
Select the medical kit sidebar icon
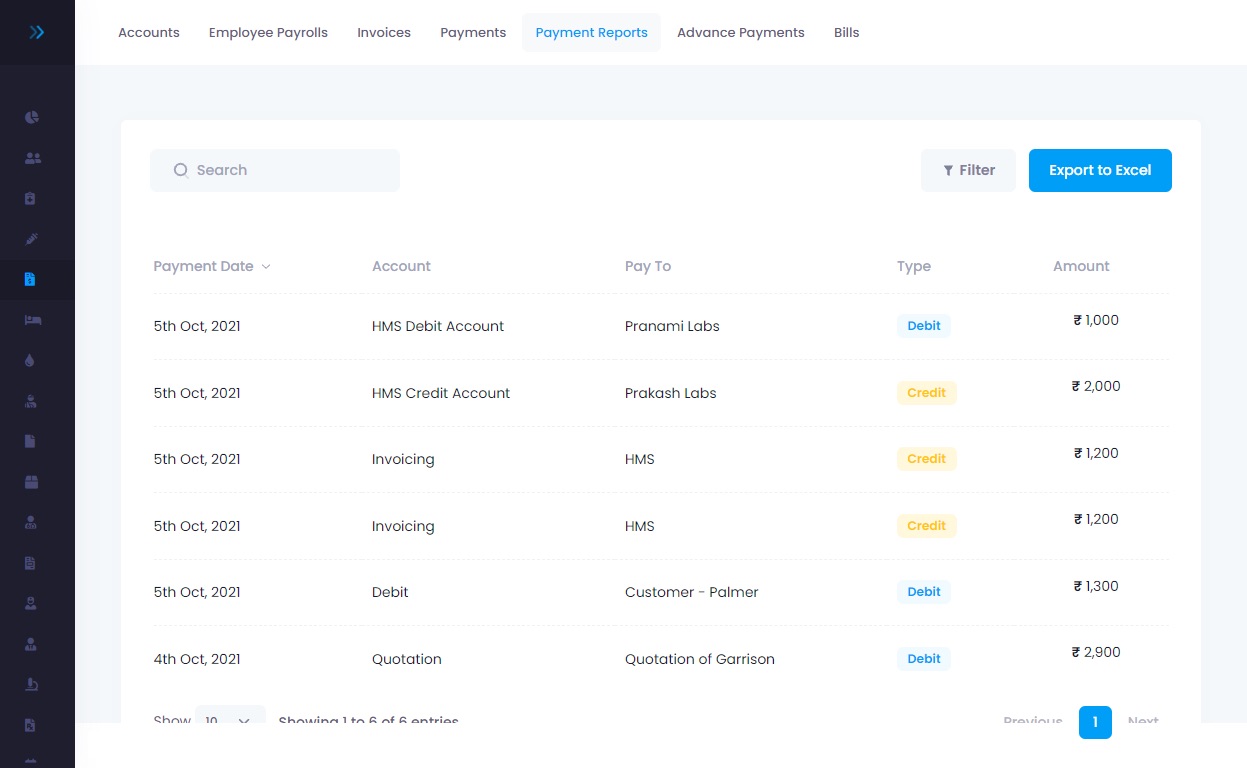coord(31,198)
